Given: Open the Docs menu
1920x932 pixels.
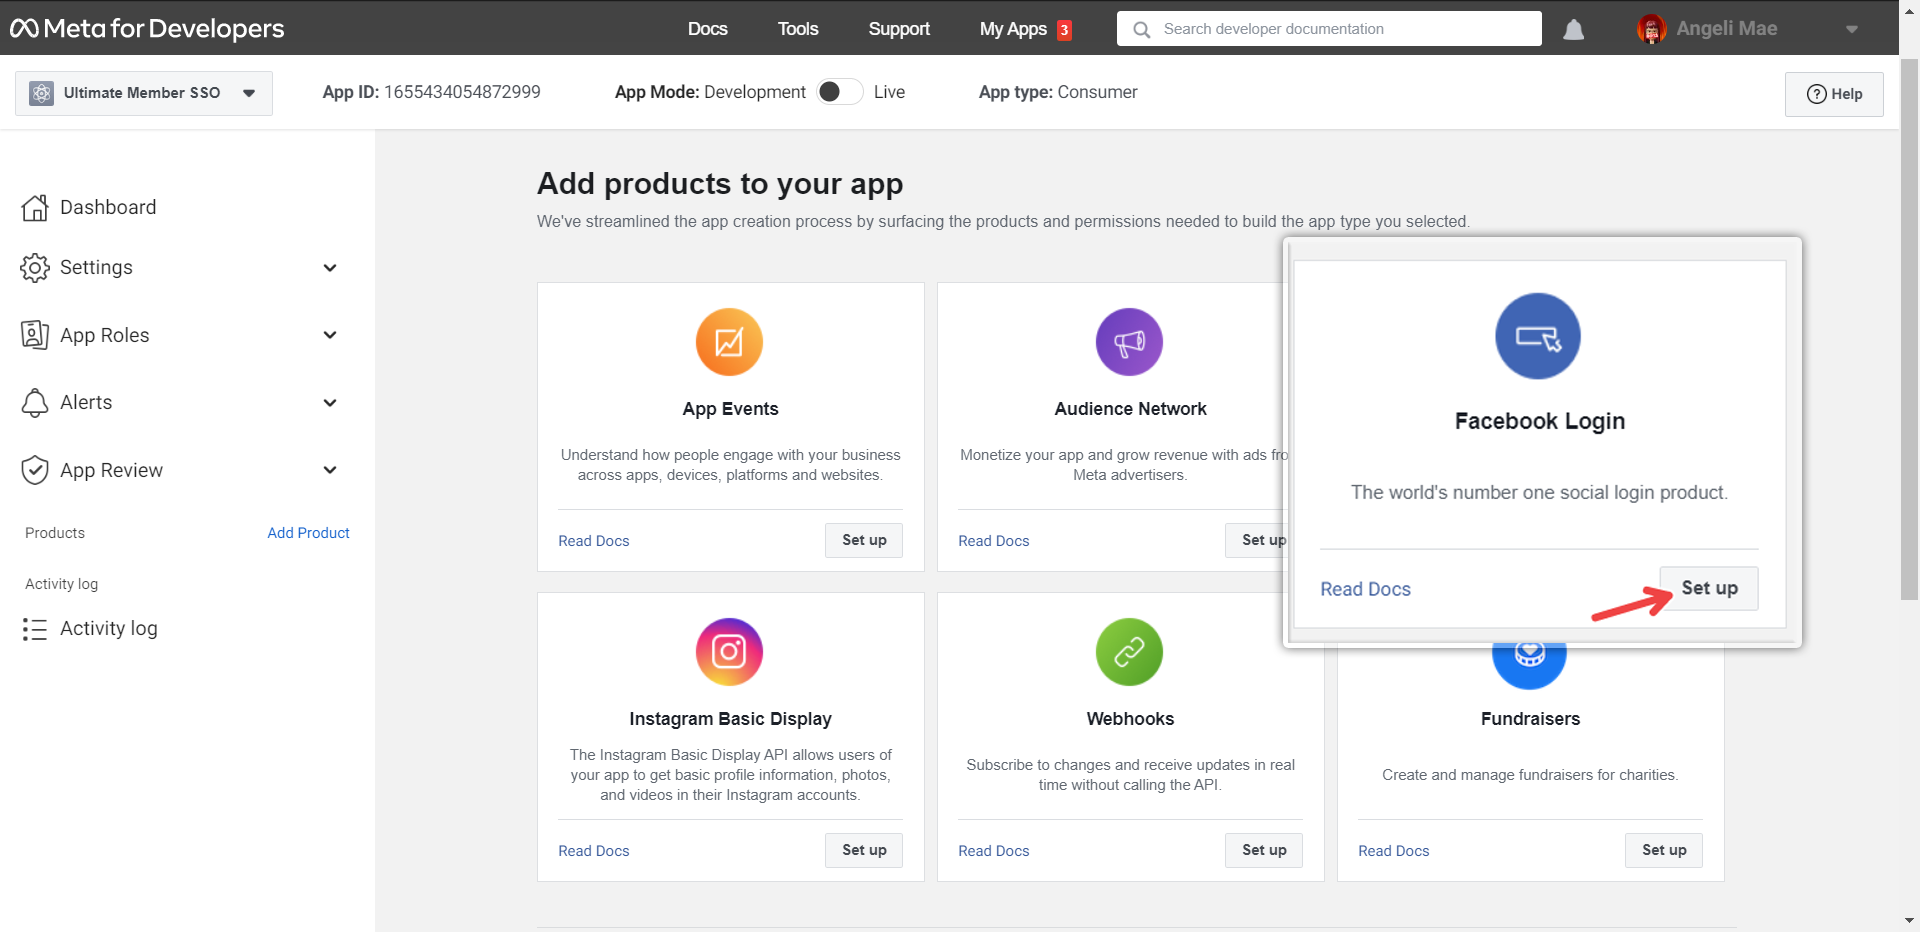Looking at the screenshot, I should [707, 29].
